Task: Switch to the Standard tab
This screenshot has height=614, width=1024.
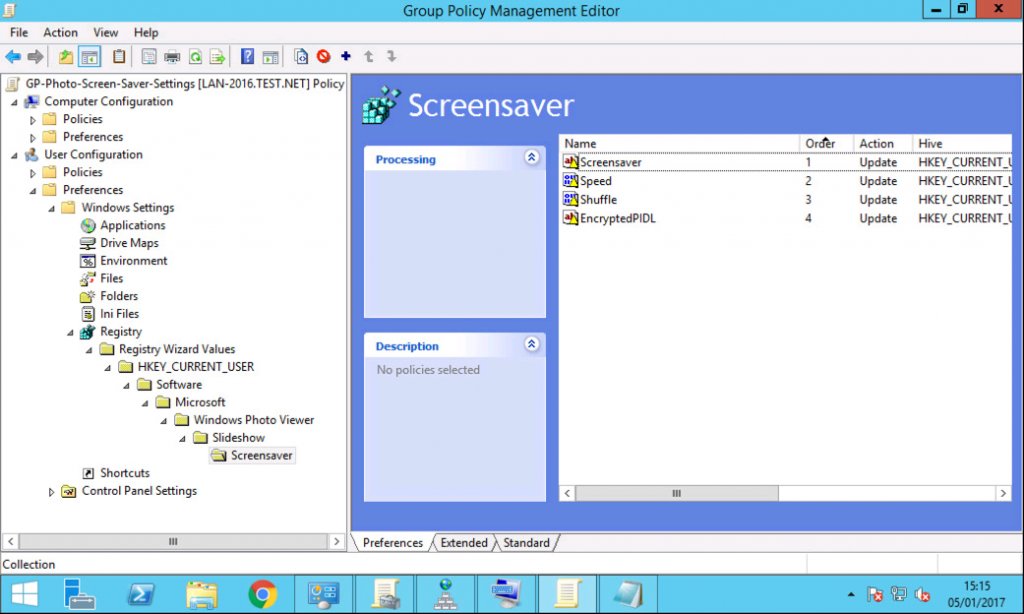Action: (x=526, y=542)
